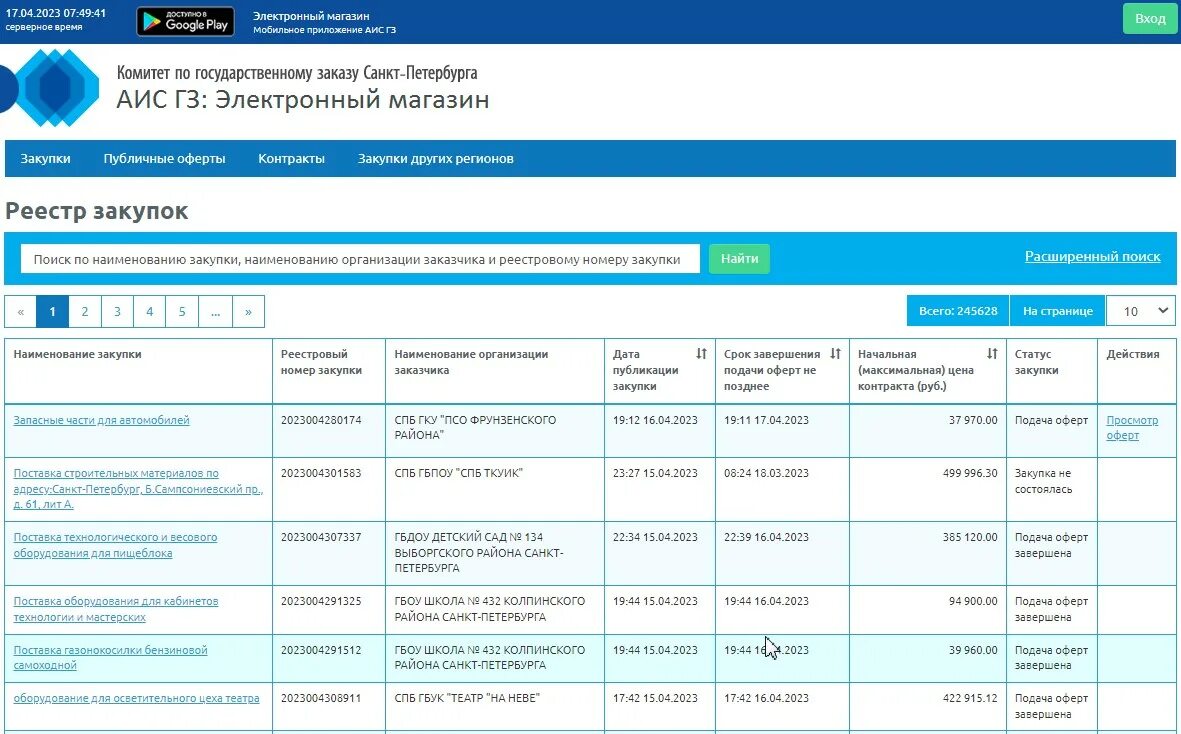Click the Статус закупки column header
The width and height of the screenshot is (1181, 734).
point(1036,362)
